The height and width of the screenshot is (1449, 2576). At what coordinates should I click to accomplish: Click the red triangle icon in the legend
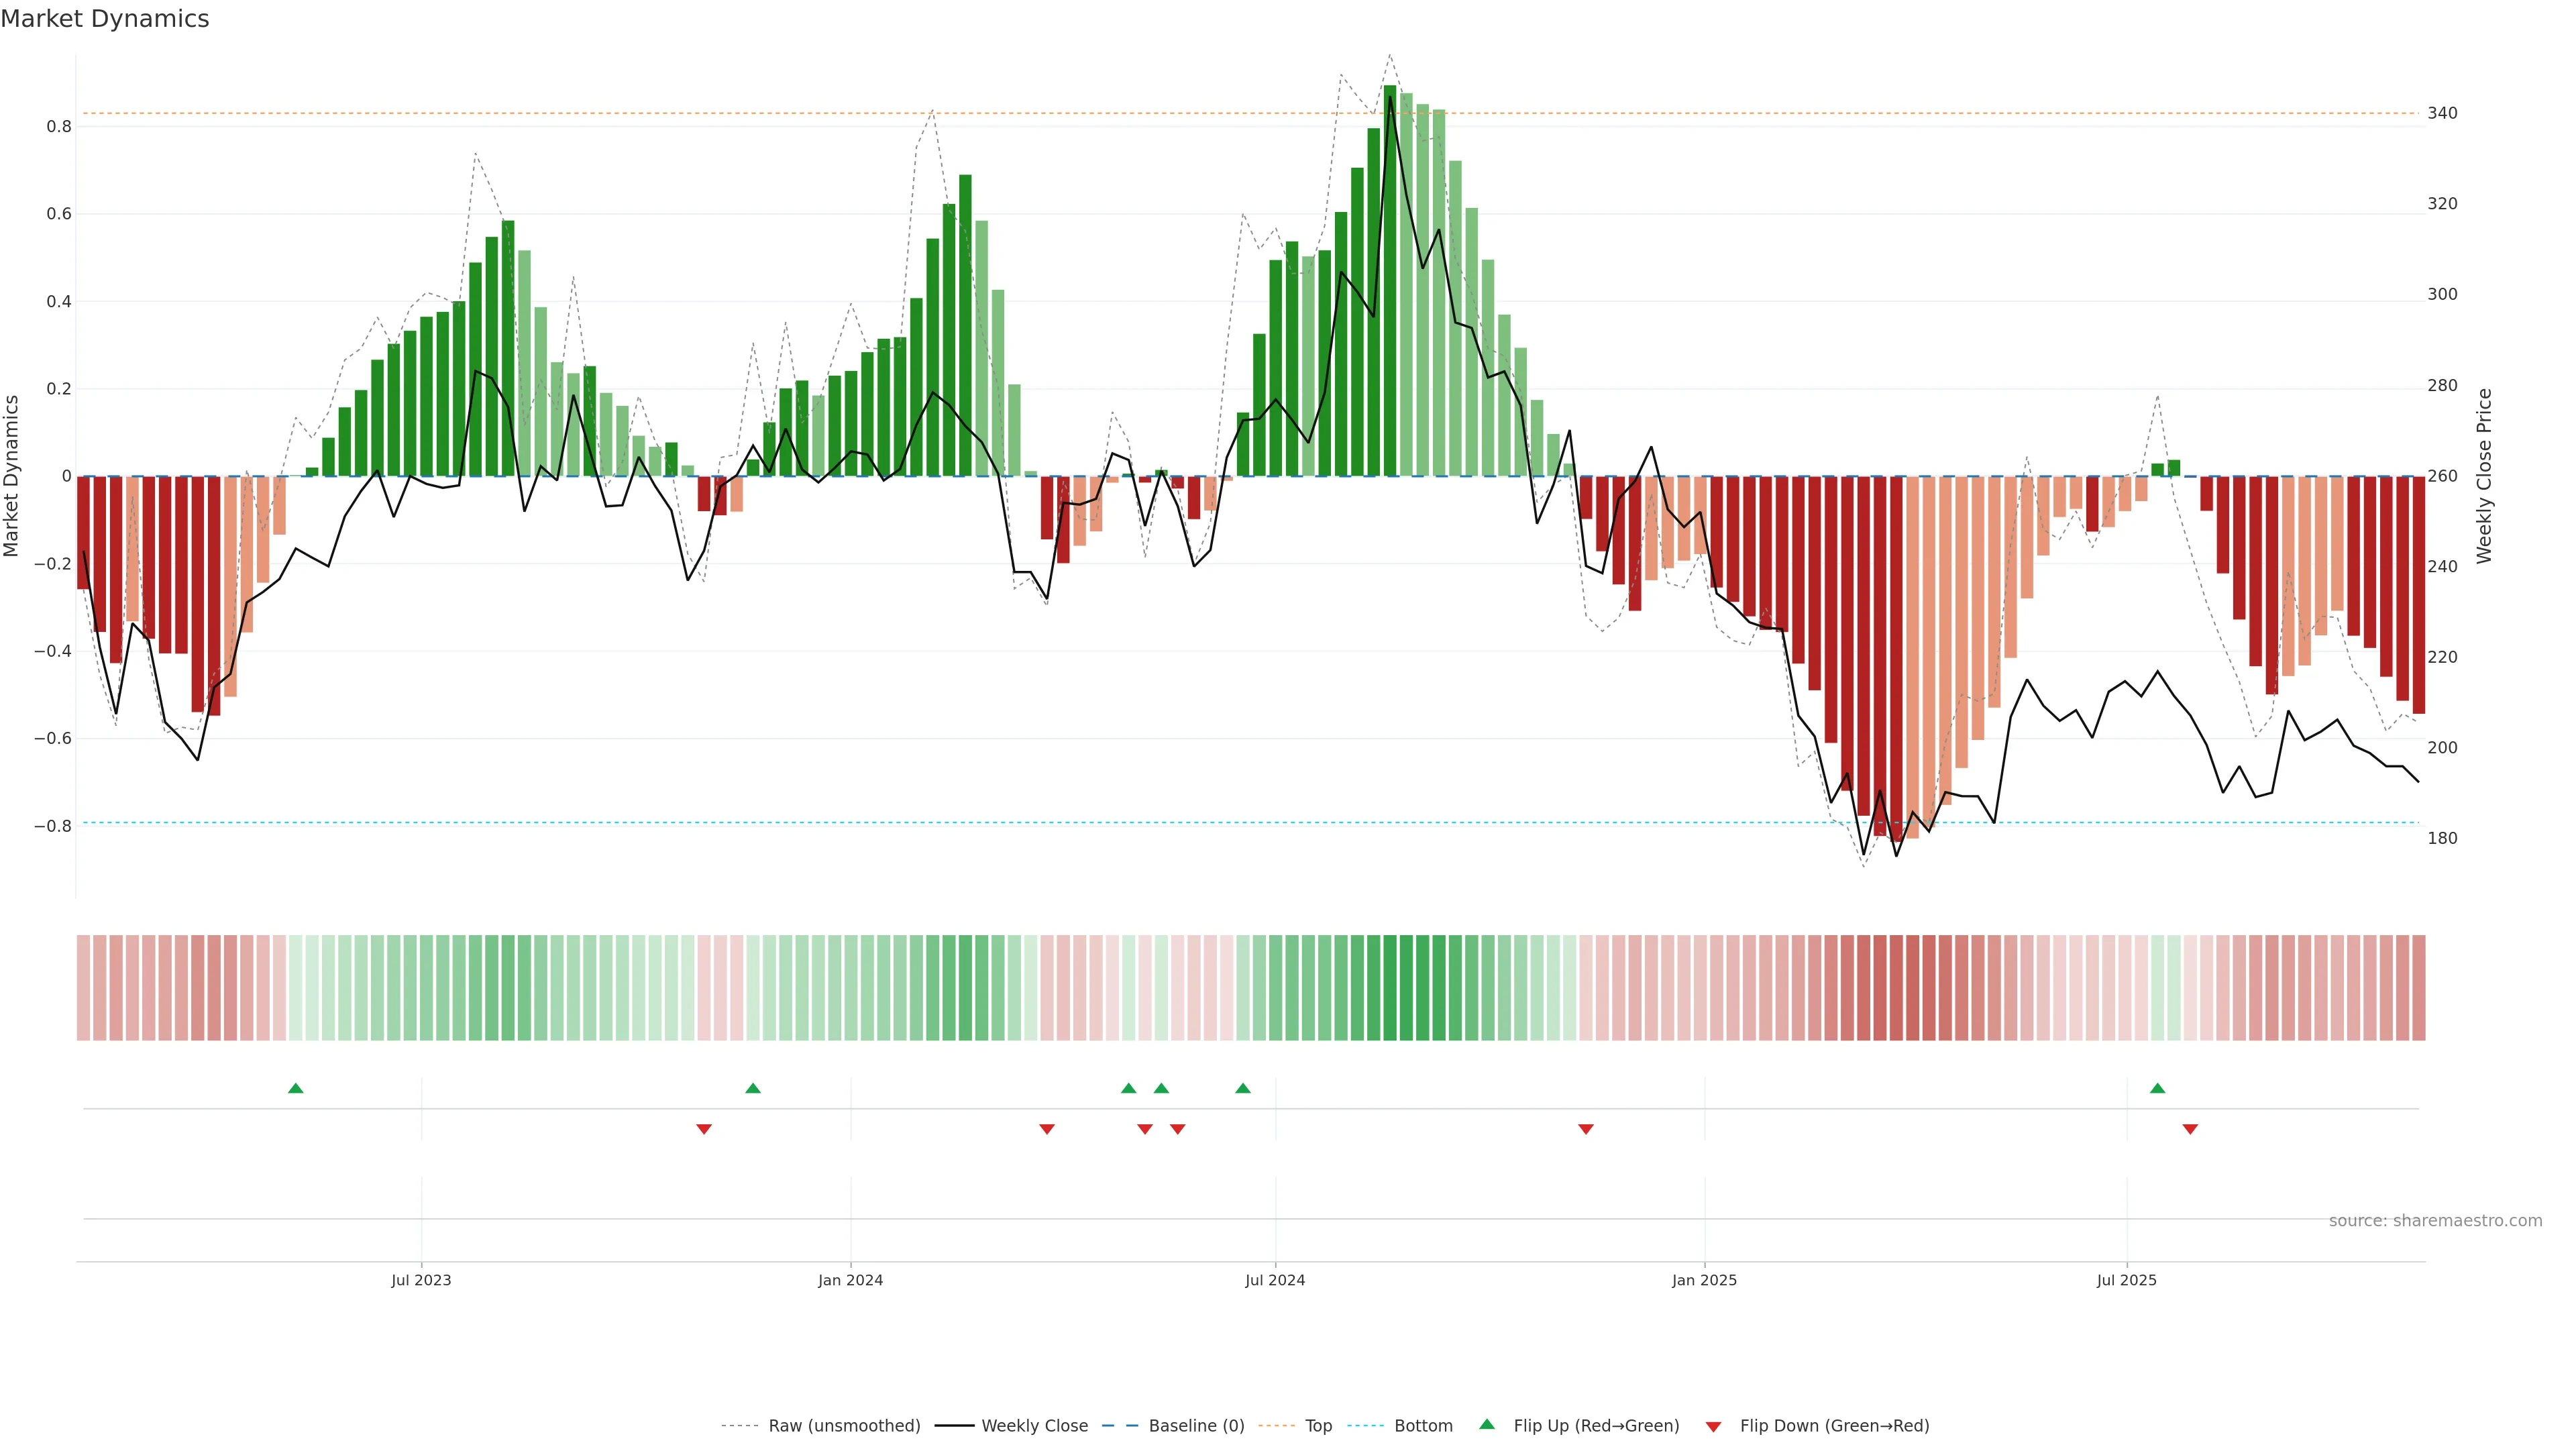click(x=1713, y=1426)
